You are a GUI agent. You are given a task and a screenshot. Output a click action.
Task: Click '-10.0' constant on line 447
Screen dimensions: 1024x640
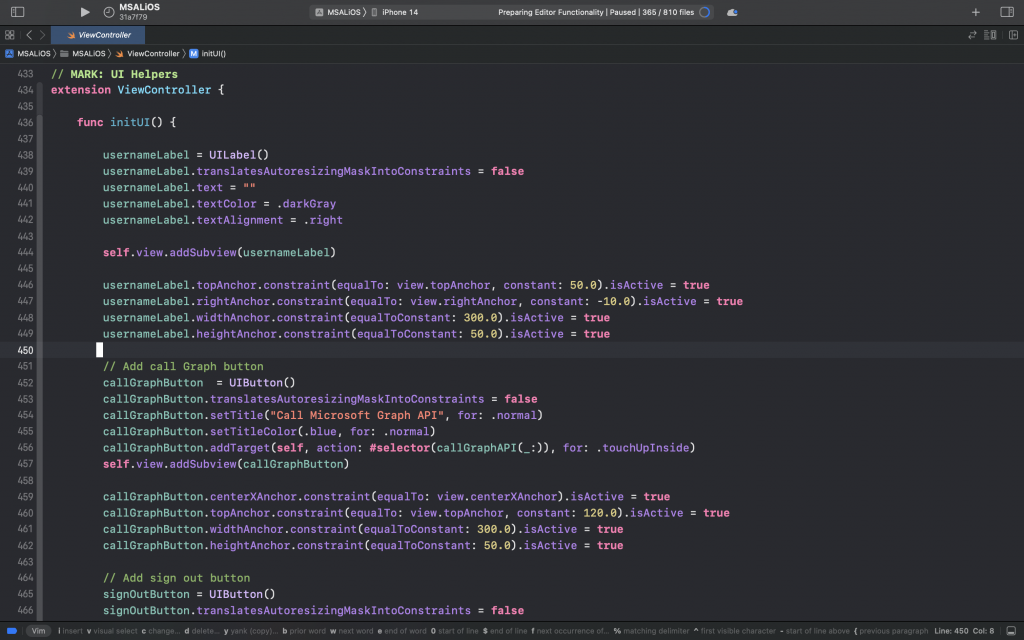(x=614, y=302)
